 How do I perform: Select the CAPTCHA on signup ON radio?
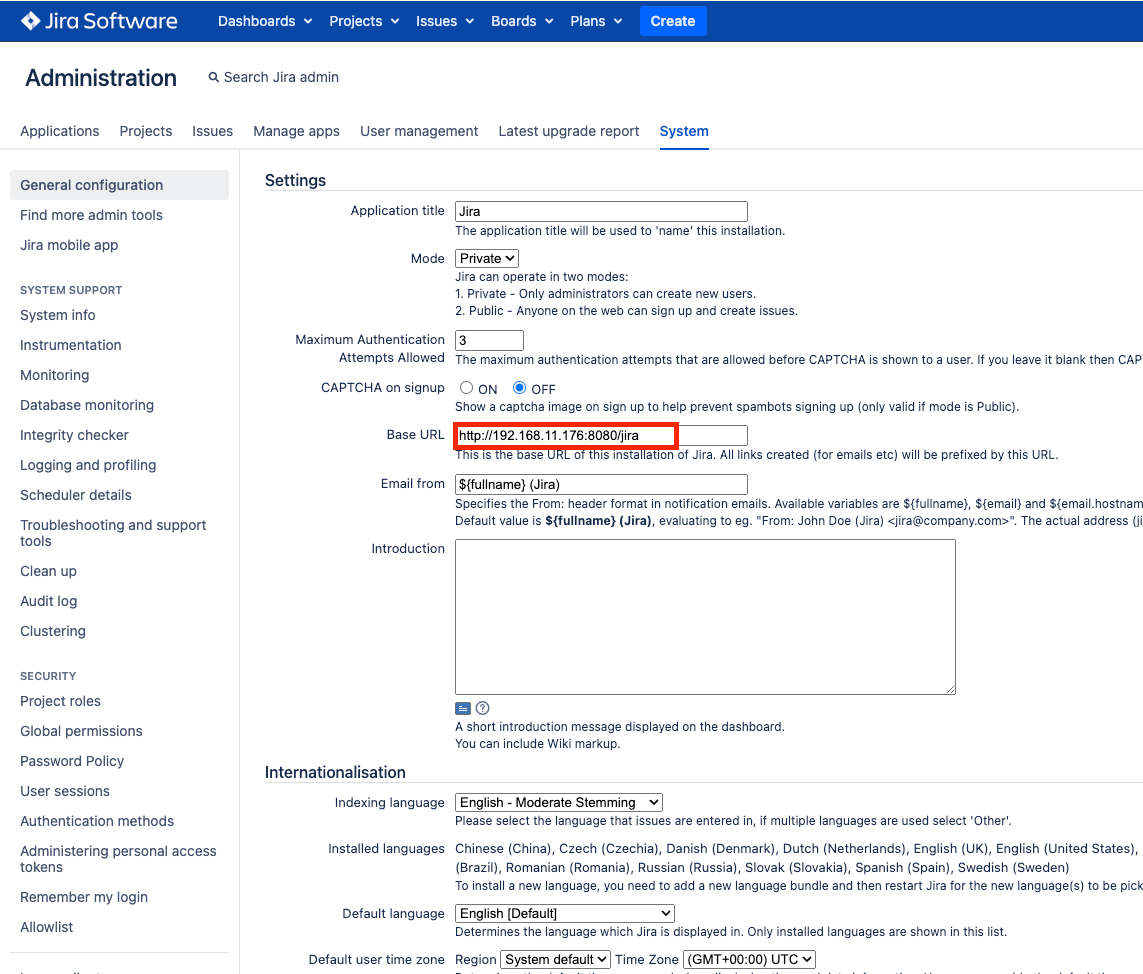[x=467, y=388]
